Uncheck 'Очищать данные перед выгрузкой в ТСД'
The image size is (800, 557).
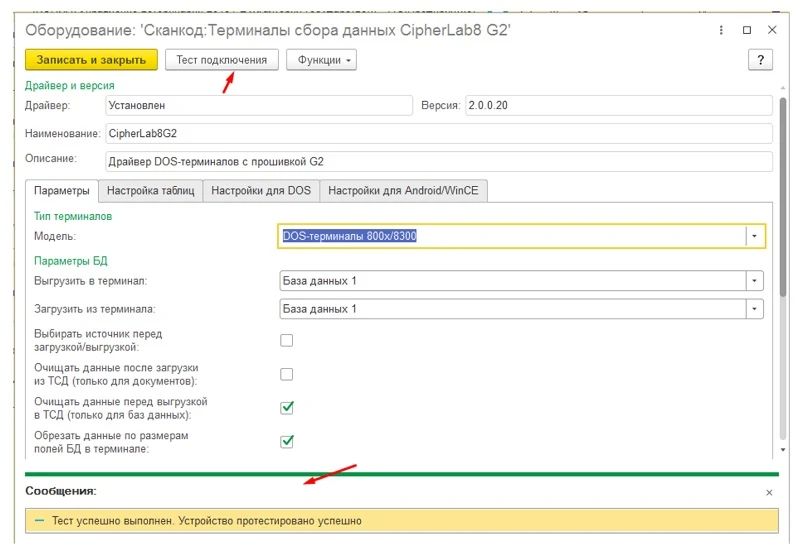tap(287, 407)
